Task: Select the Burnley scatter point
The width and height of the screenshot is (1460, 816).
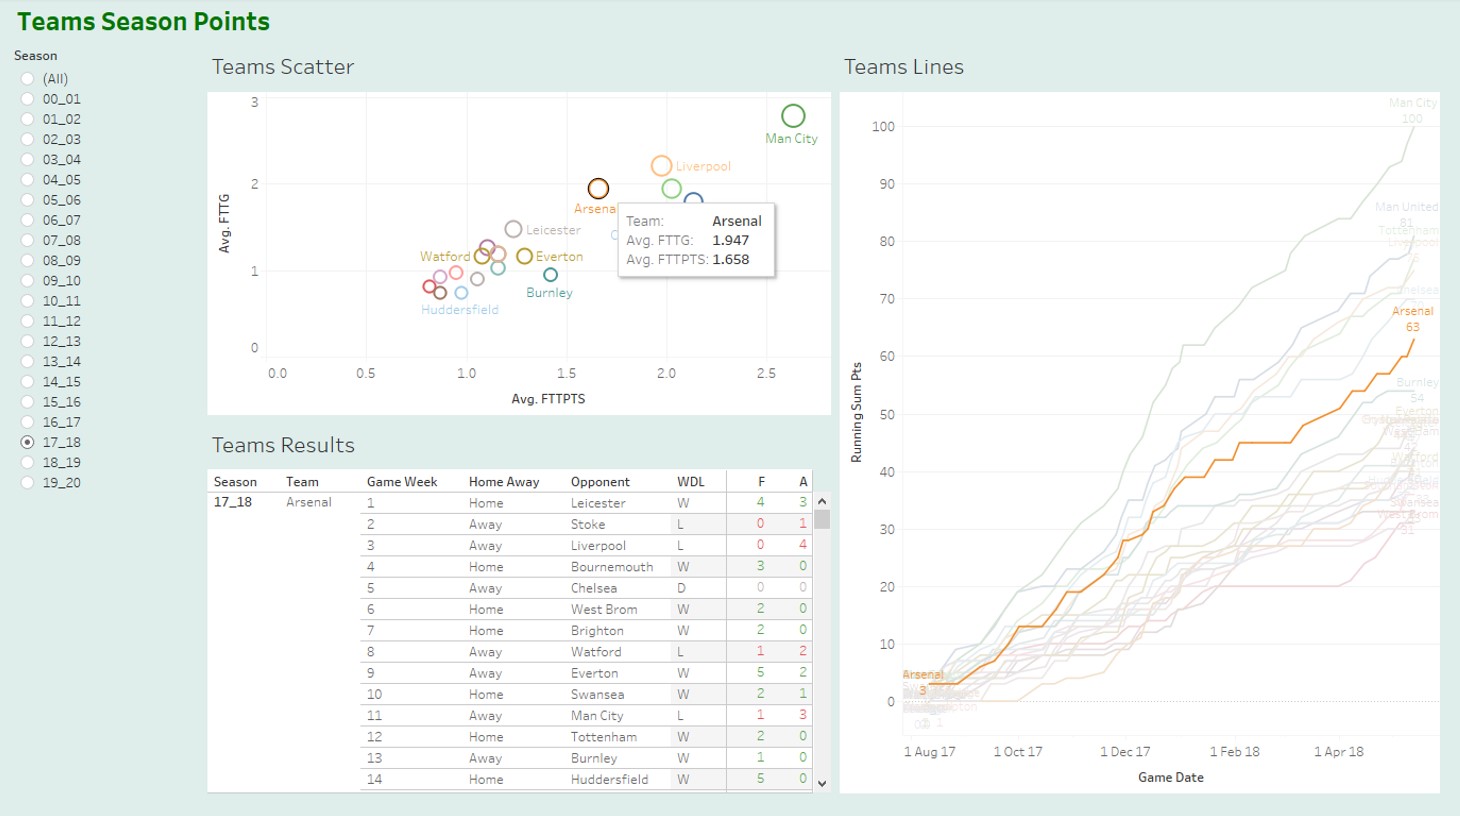Action: point(550,275)
